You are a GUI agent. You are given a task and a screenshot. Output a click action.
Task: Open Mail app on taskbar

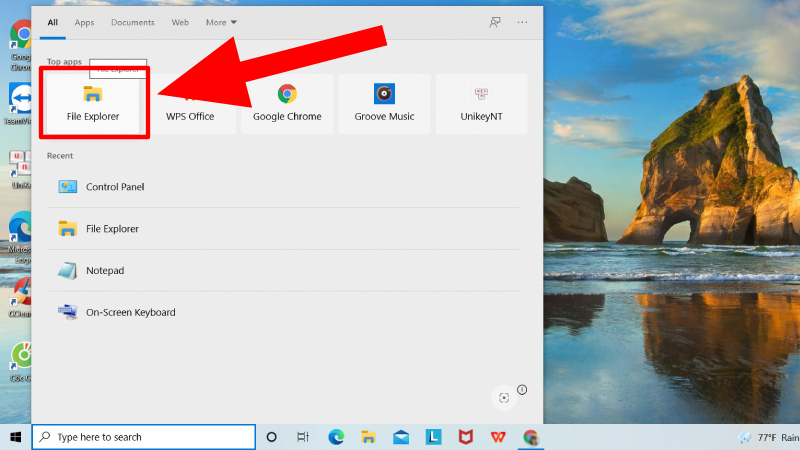(x=401, y=437)
